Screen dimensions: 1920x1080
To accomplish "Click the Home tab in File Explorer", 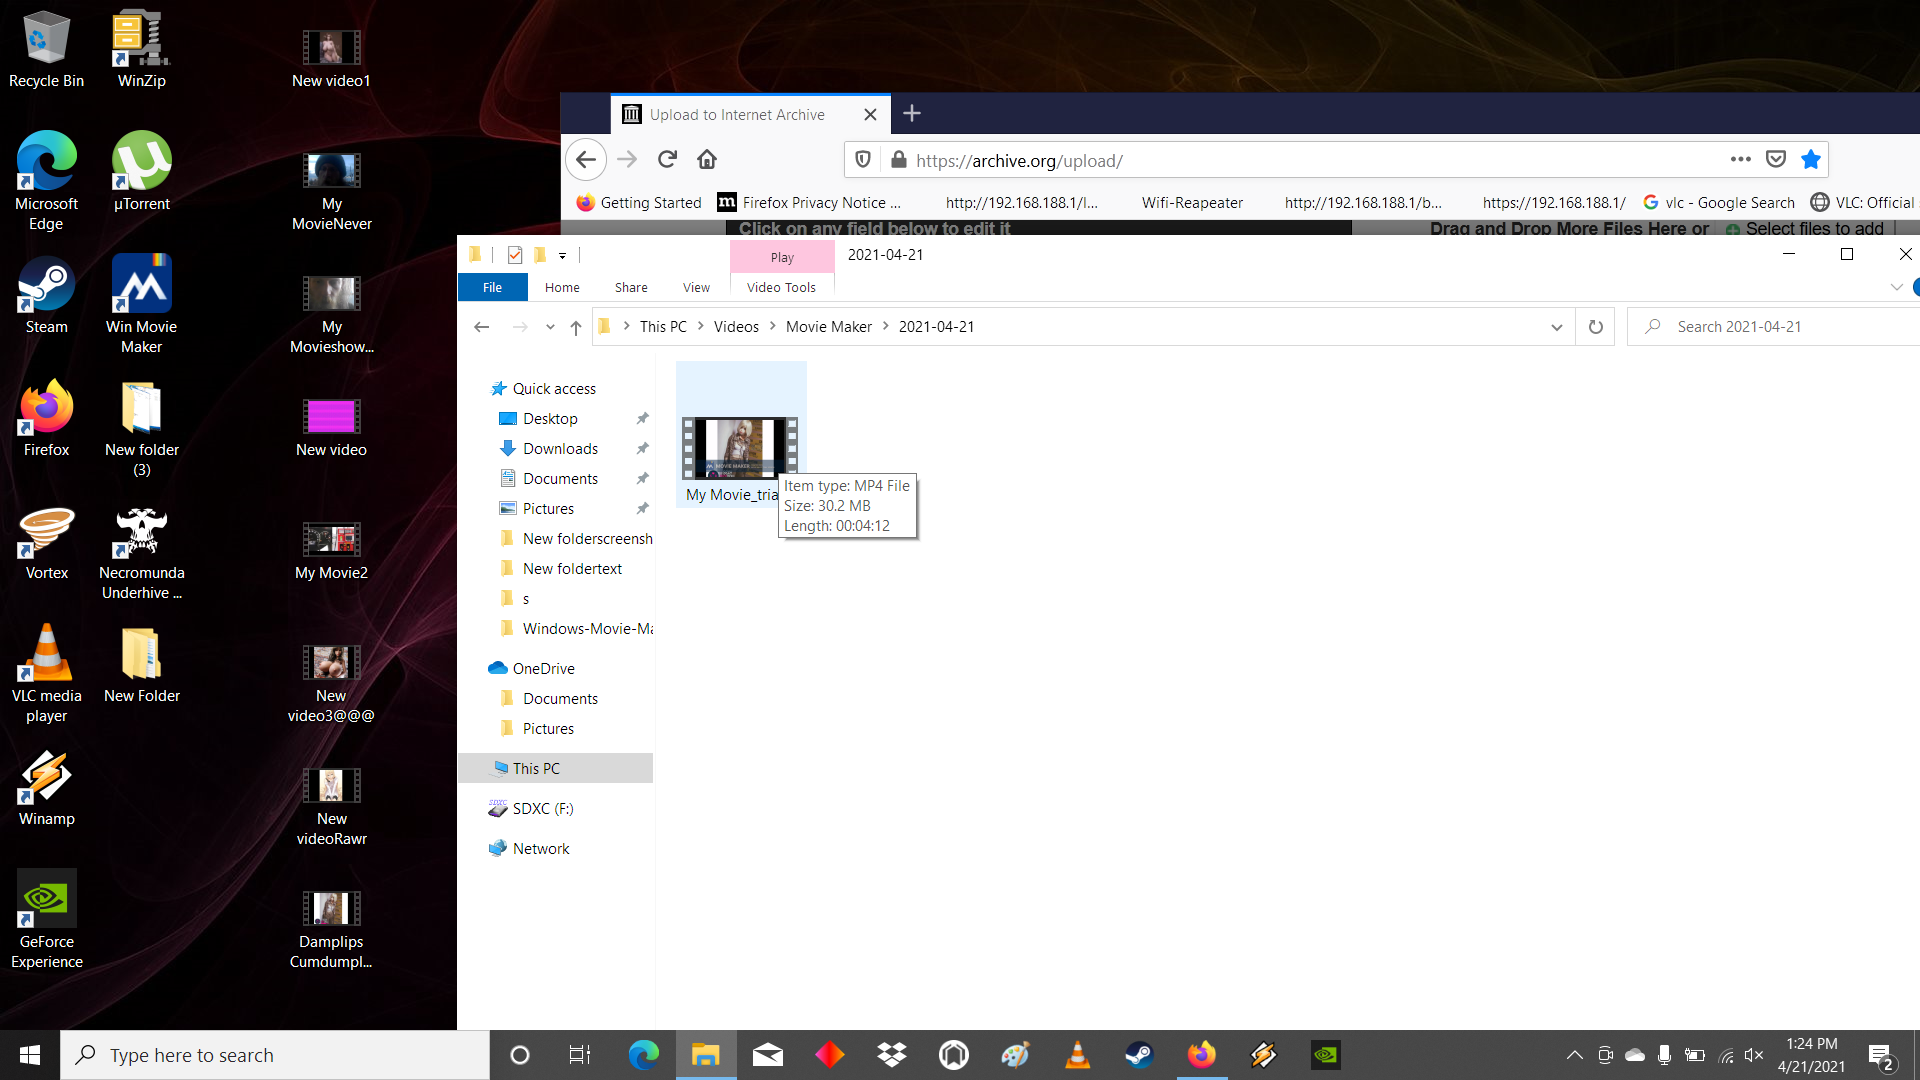I will click(x=562, y=287).
